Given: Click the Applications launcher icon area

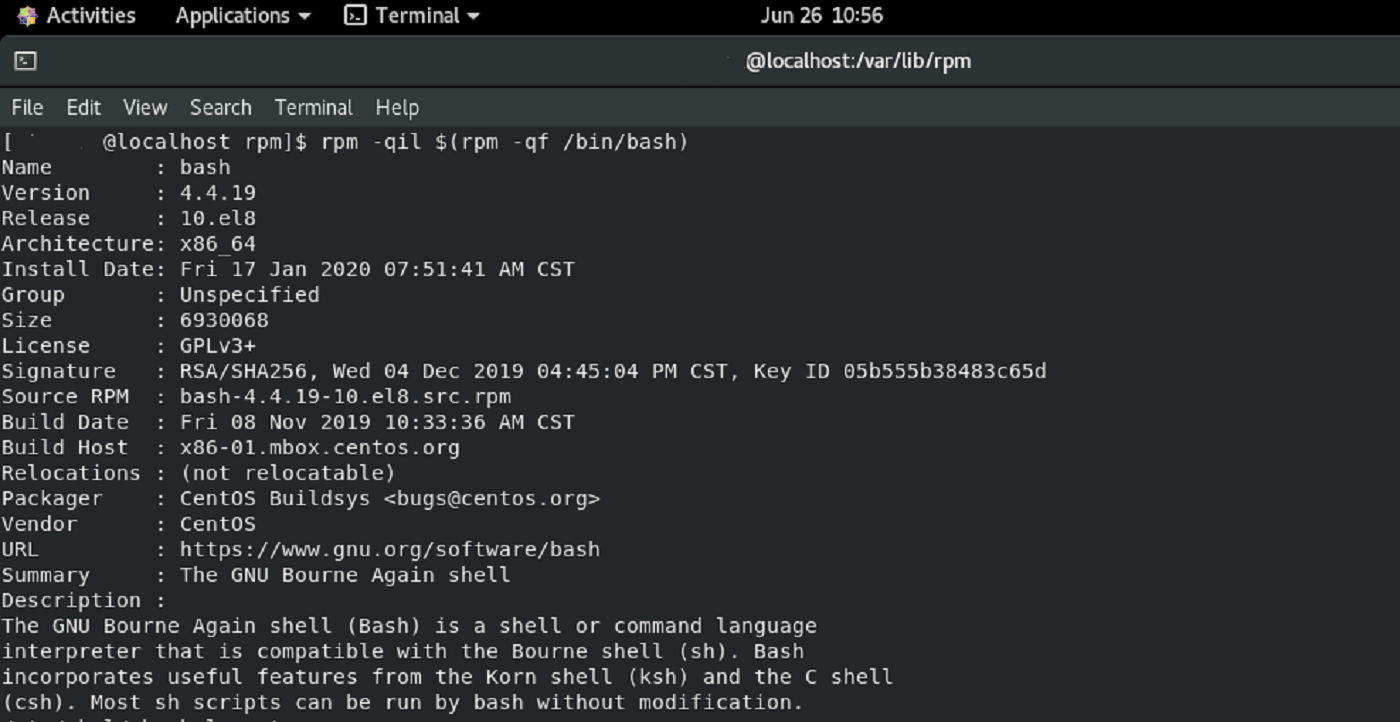Looking at the screenshot, I should coord(233,15).
